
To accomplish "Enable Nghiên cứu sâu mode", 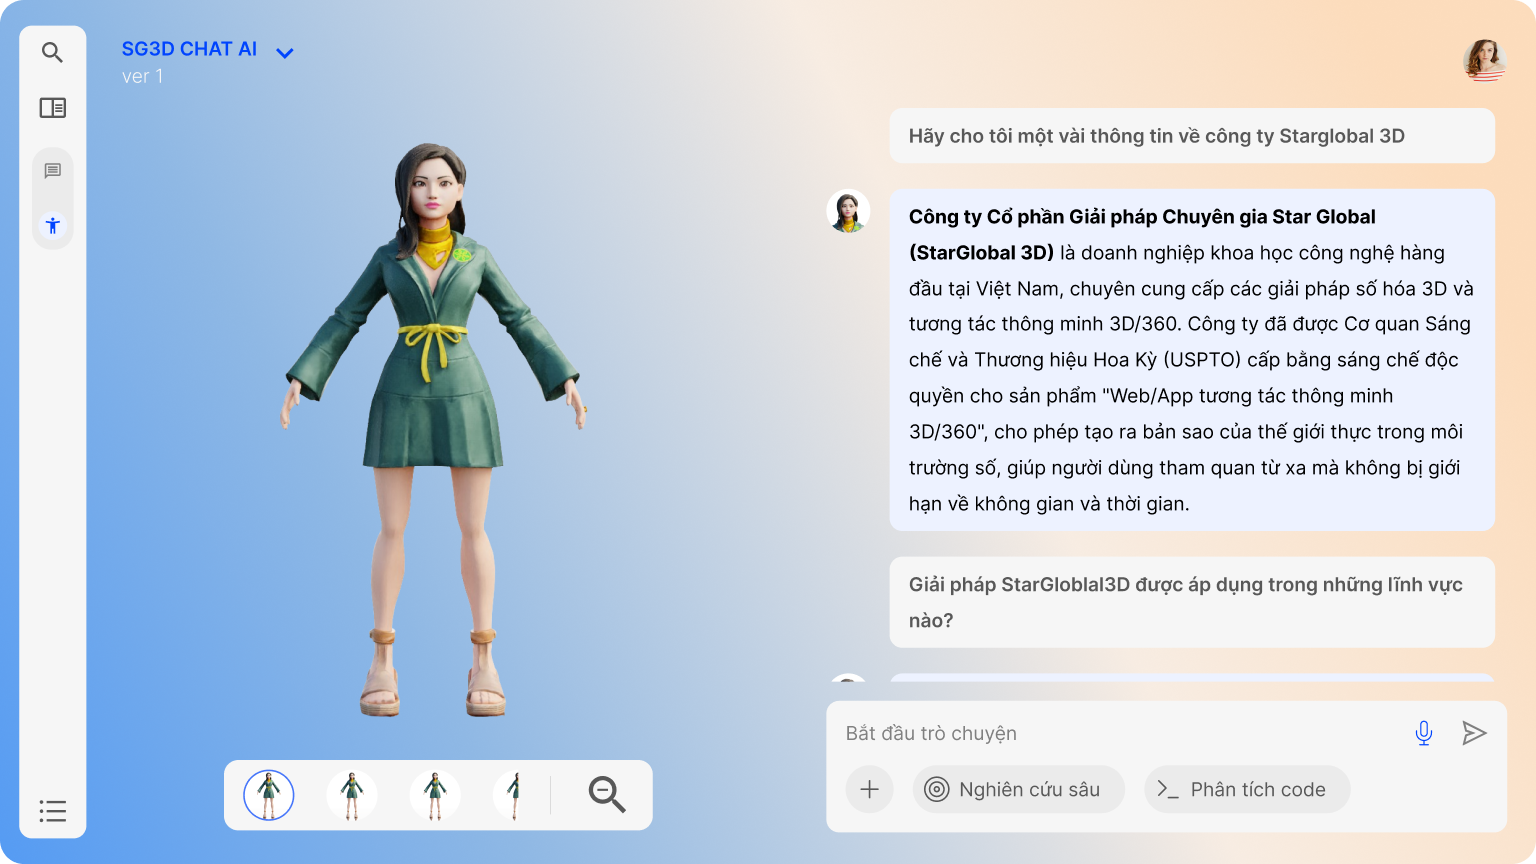I will coord(1017,789).
